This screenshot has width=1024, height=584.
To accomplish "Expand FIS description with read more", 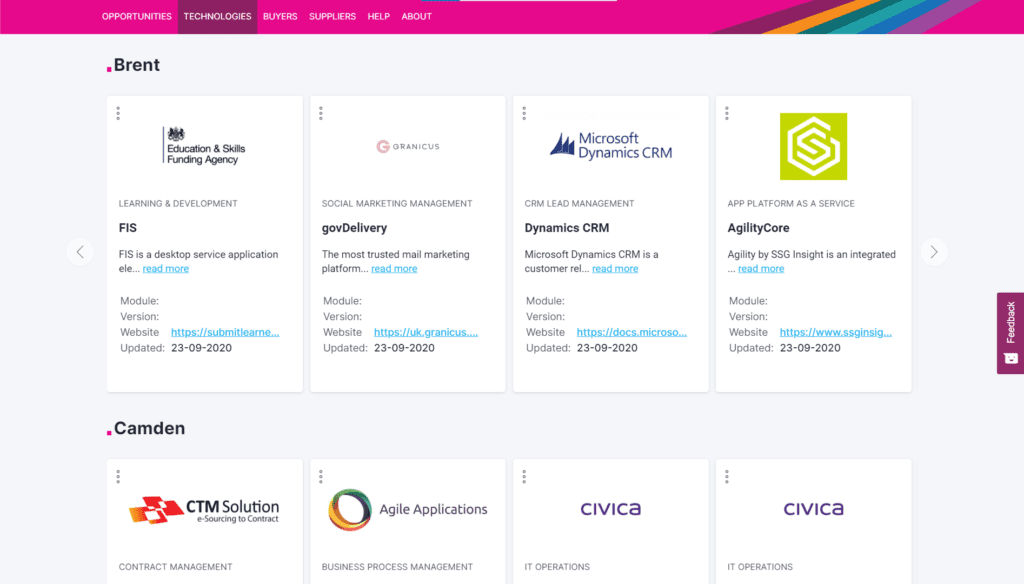I will (x=165, y=269).
